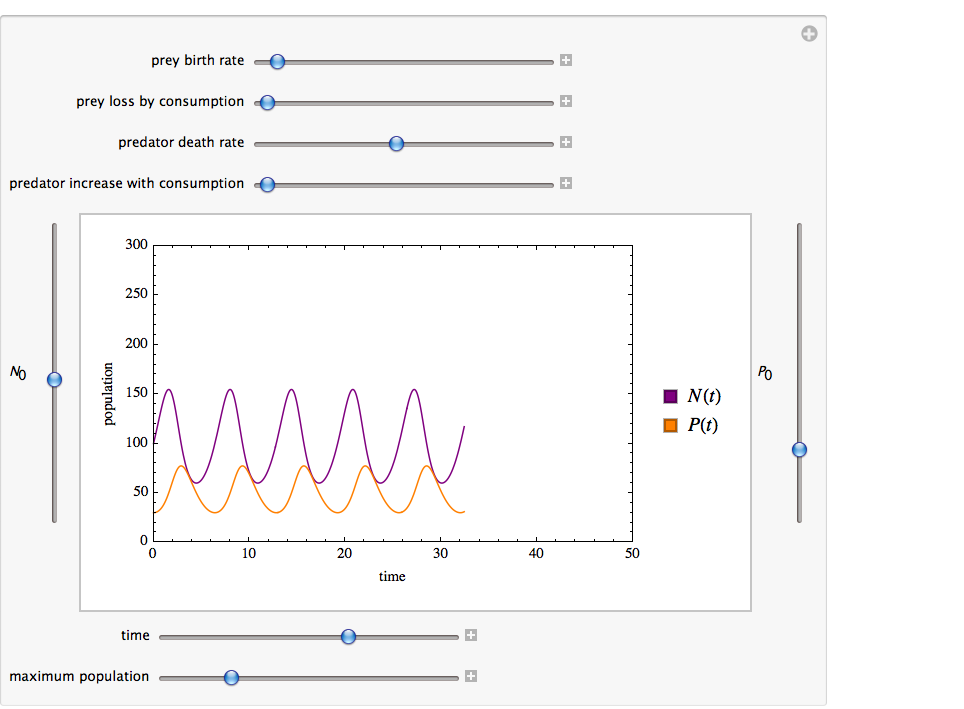Expand the prey loss by consumption controls
964x709 pixels.
pos(566,102)
